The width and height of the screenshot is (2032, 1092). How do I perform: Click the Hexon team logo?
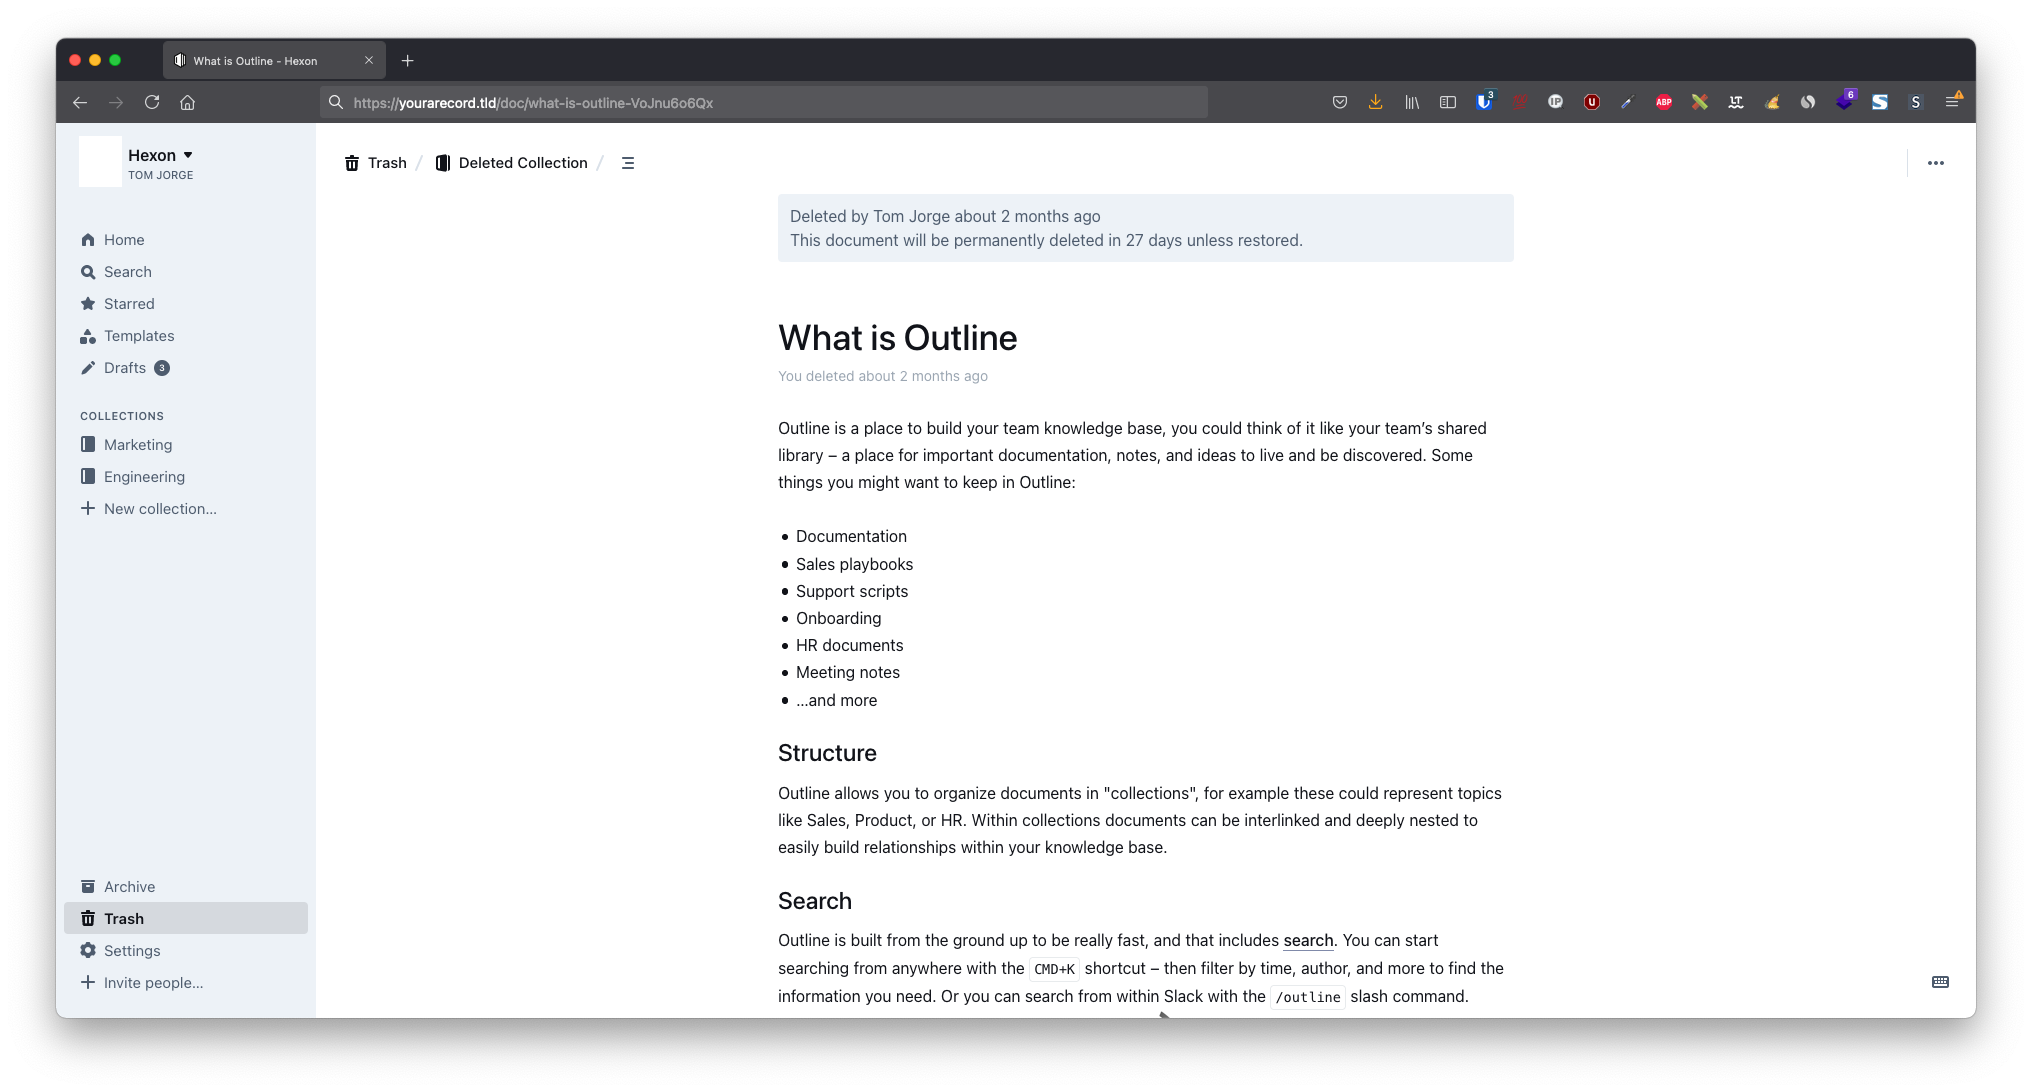pyautogui.click(x=100, y=162)
